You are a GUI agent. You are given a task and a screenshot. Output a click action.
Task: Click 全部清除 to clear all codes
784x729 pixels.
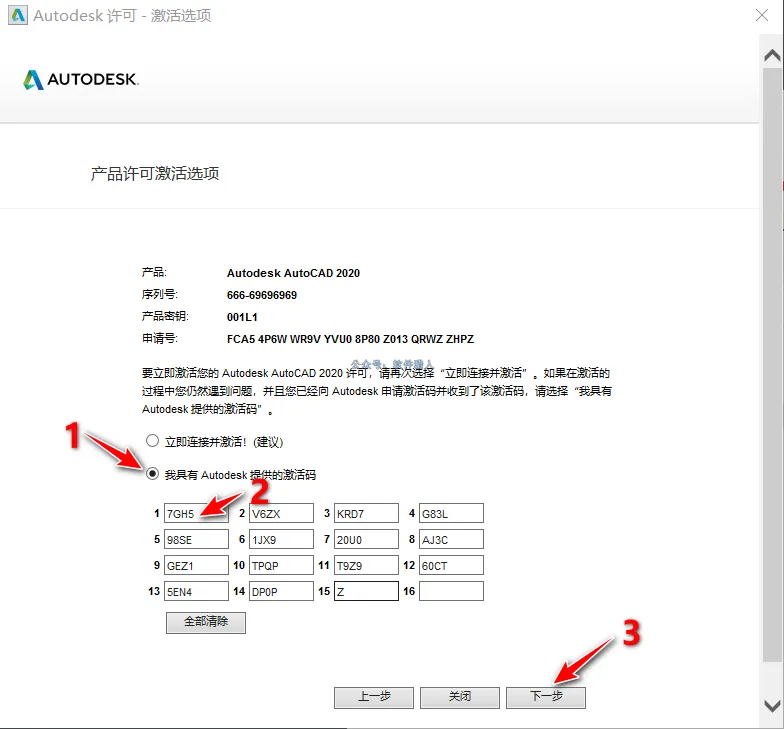coord(206,622)
